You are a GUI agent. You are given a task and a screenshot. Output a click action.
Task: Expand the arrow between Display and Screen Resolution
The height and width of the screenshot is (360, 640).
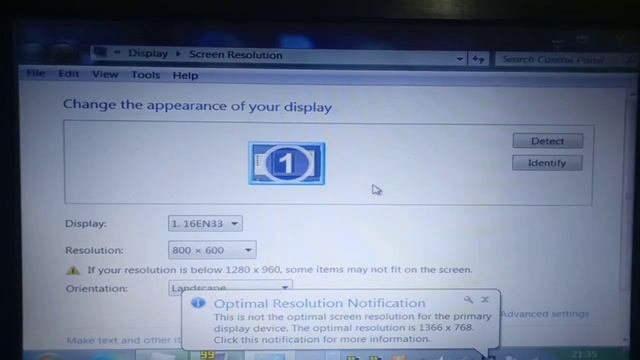178,54
